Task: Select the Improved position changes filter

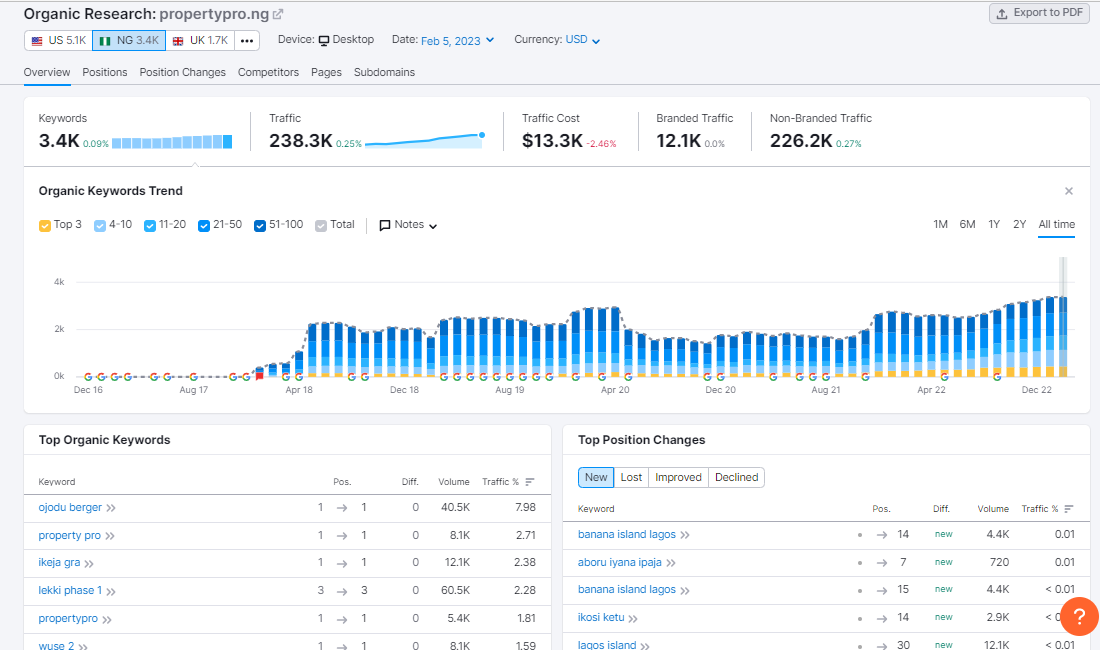Action: click(x=678, y=478)
